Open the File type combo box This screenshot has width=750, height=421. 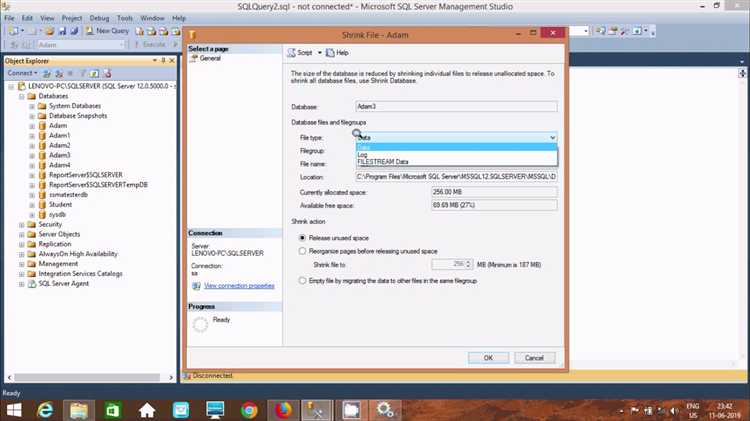pyautogui.click(x=456, y=137)
